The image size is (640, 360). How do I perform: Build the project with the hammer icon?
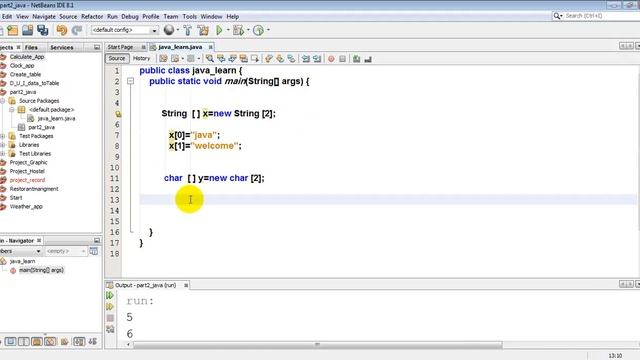click(x=187, y=30)
